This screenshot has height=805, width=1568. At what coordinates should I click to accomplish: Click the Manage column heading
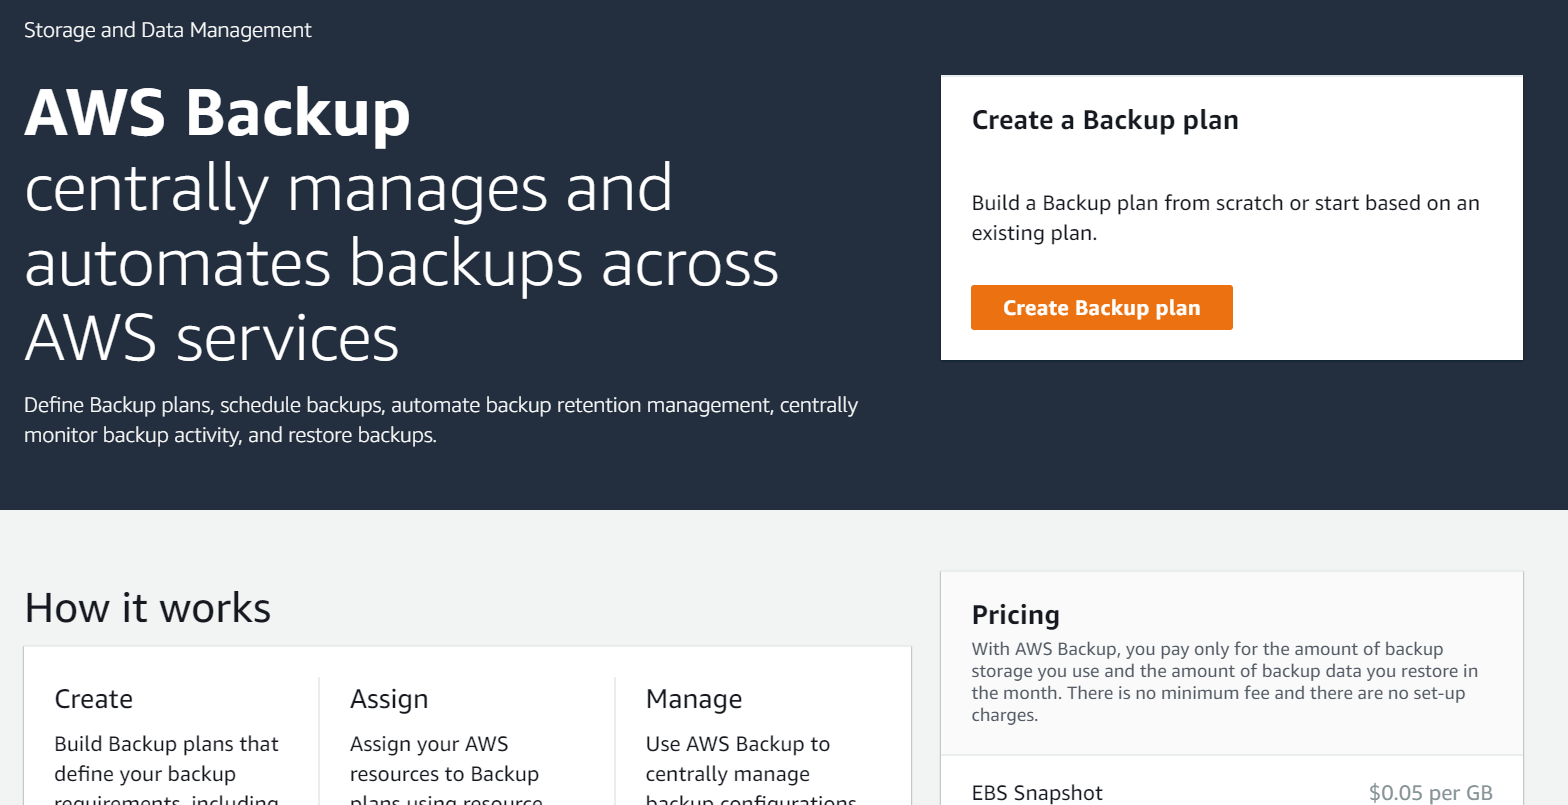[694, 699]
